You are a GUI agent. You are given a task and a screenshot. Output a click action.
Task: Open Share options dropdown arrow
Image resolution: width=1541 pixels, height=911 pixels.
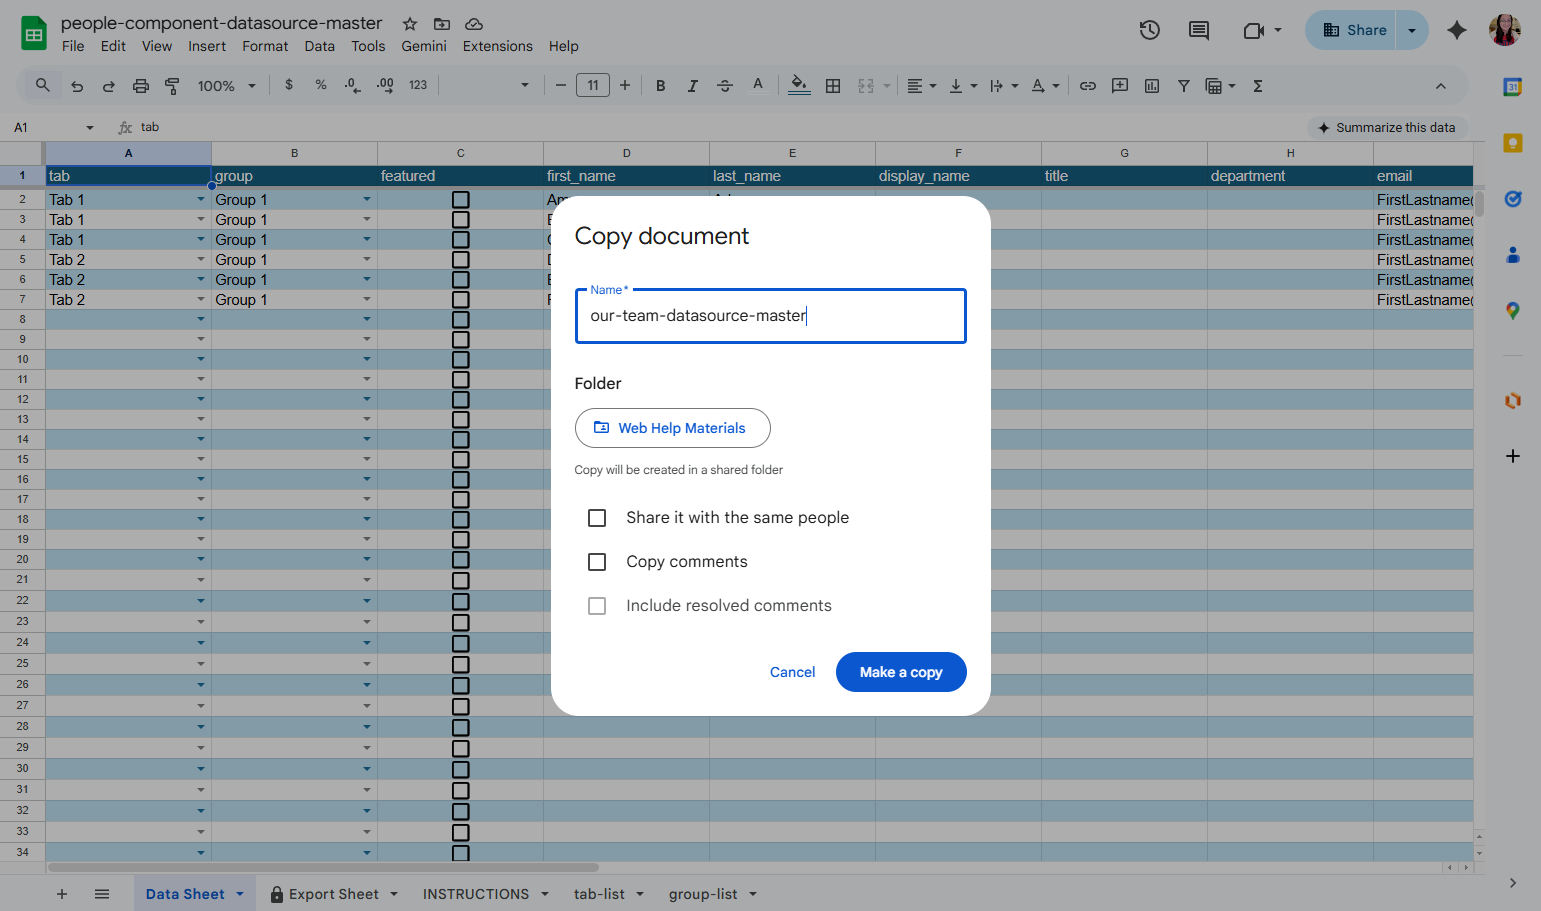[x=1412, y=30]
